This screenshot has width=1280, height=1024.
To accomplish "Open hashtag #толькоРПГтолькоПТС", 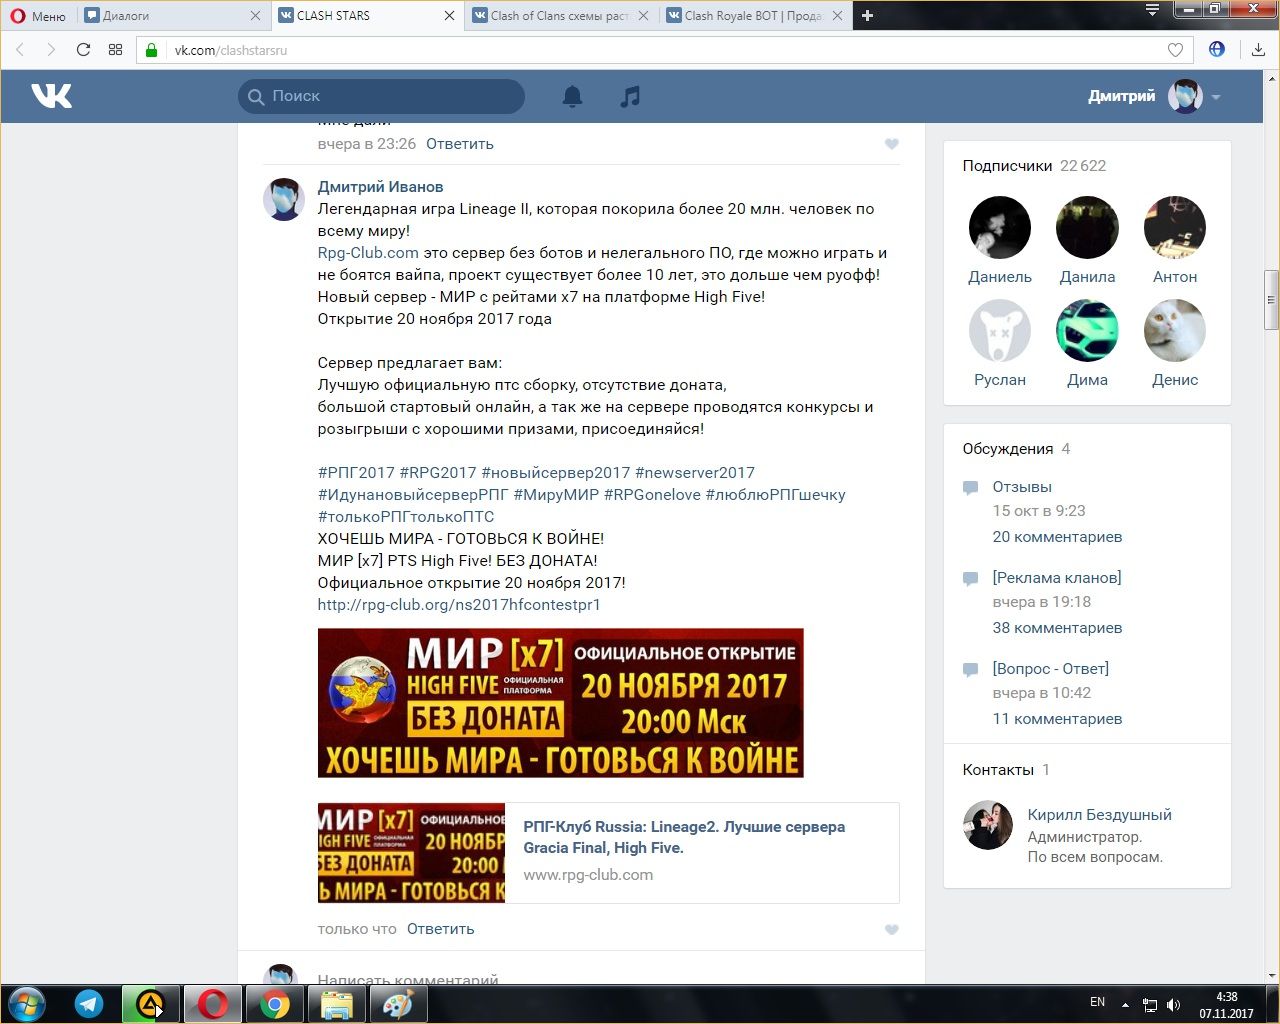I will pyautogui.click(x=406, y=517).
